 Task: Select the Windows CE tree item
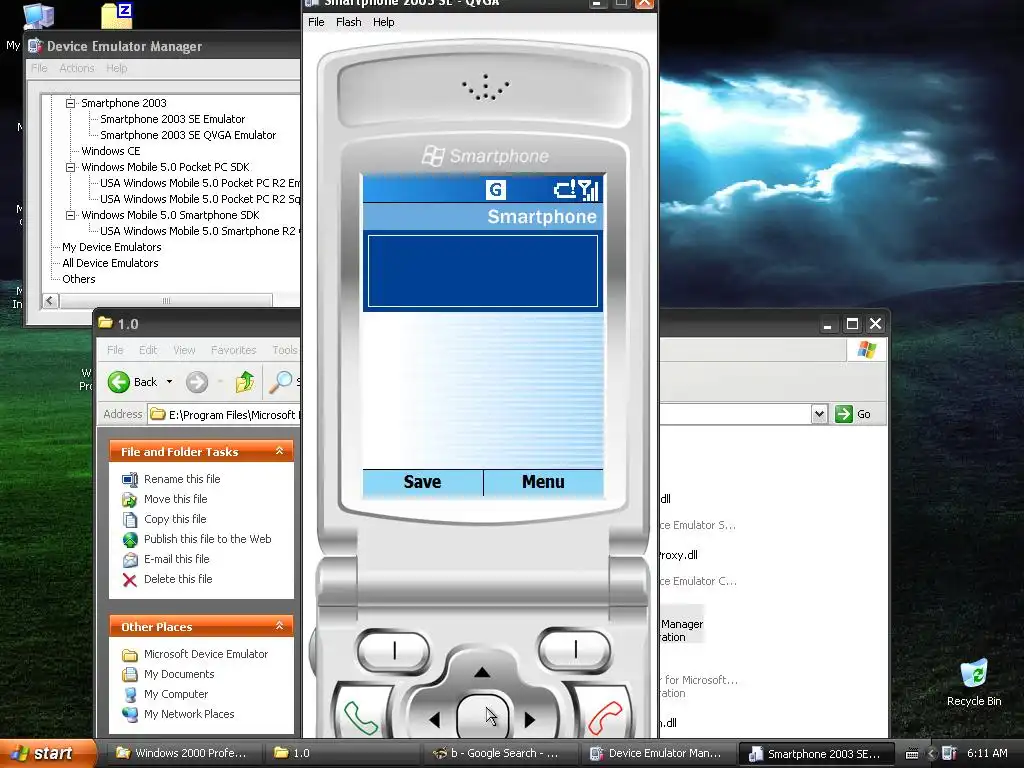click(110, 151)
